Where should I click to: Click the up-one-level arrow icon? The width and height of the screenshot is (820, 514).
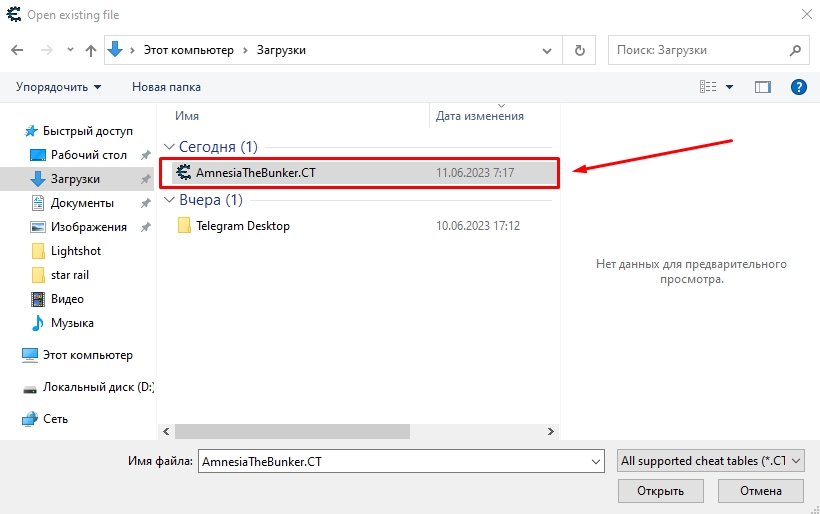click(x=91, y=49)
